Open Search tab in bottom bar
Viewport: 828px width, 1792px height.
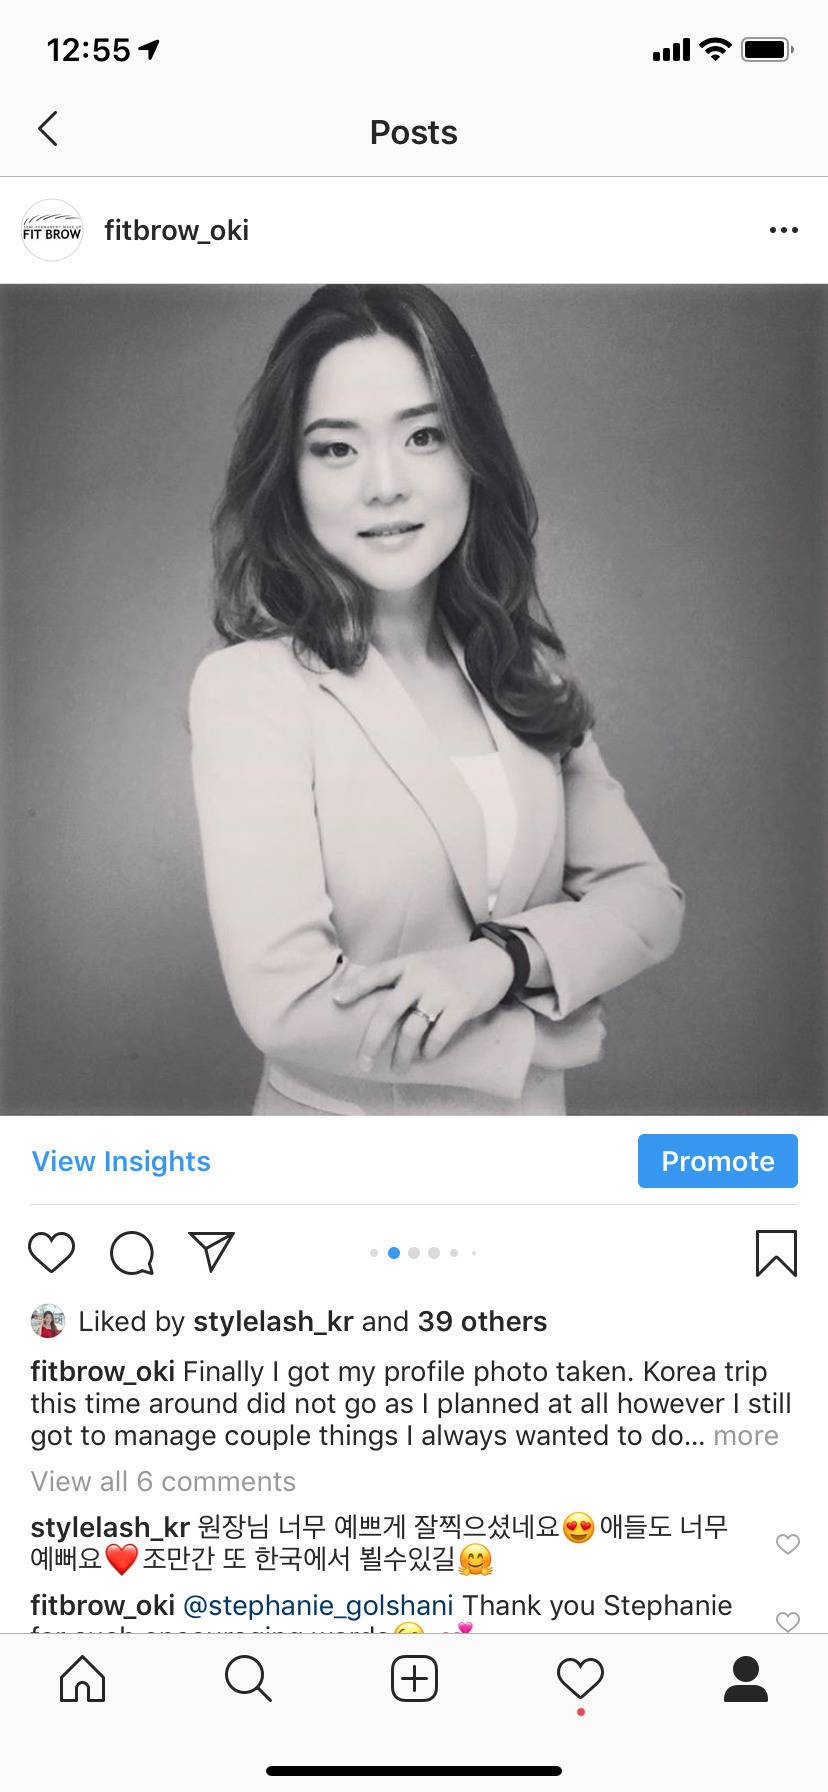point(248,1679)
